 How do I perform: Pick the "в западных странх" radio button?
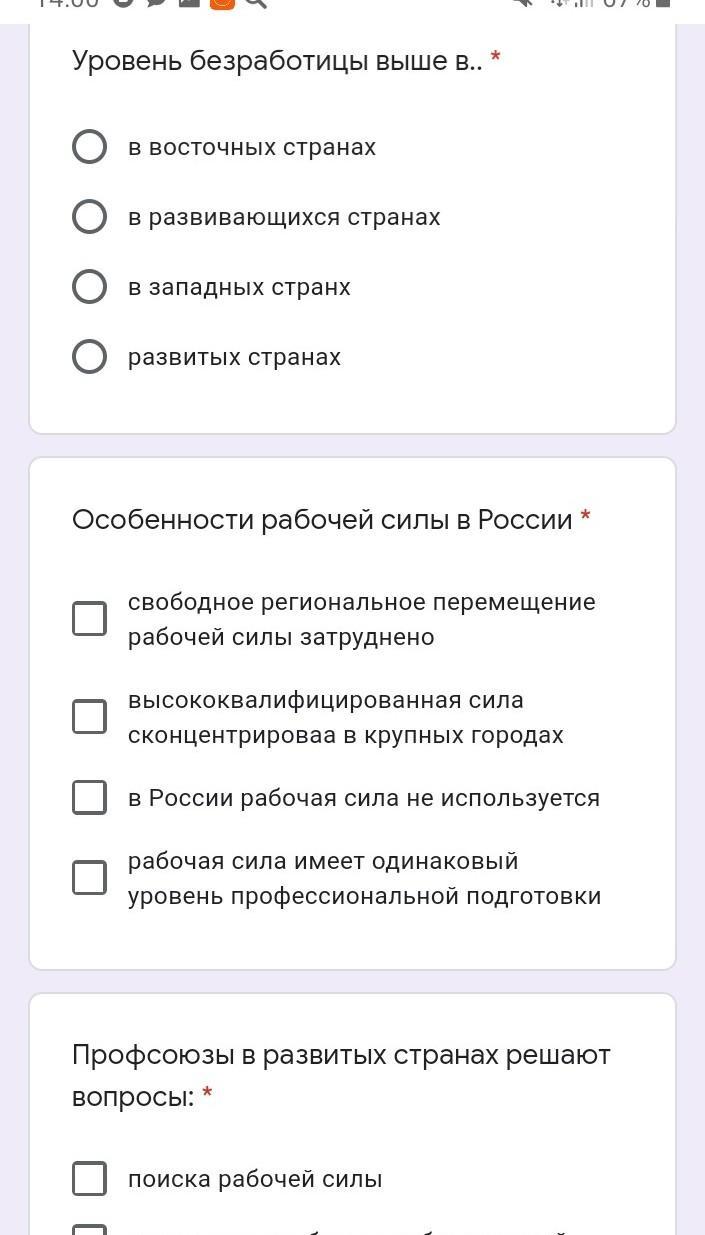tap(90, 287)
